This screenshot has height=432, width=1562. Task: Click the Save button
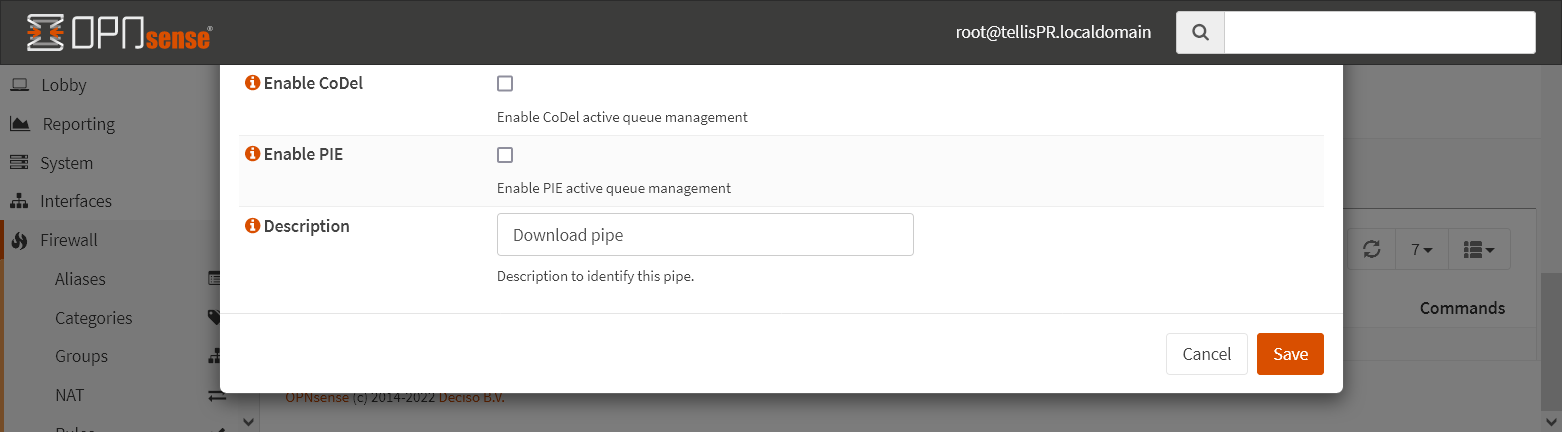pos(1290,354)
